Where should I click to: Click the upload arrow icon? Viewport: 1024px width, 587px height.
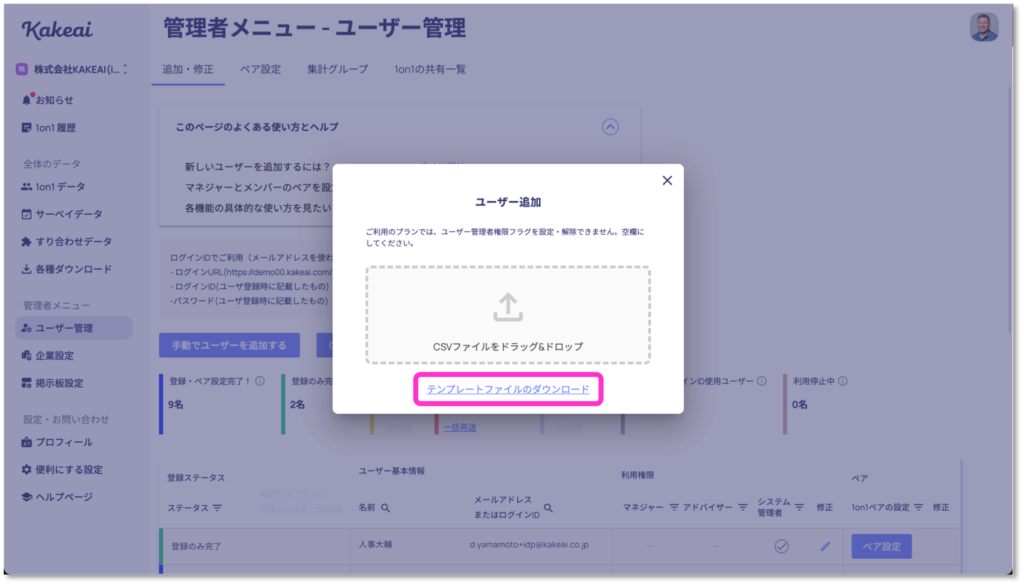(508, 307)
